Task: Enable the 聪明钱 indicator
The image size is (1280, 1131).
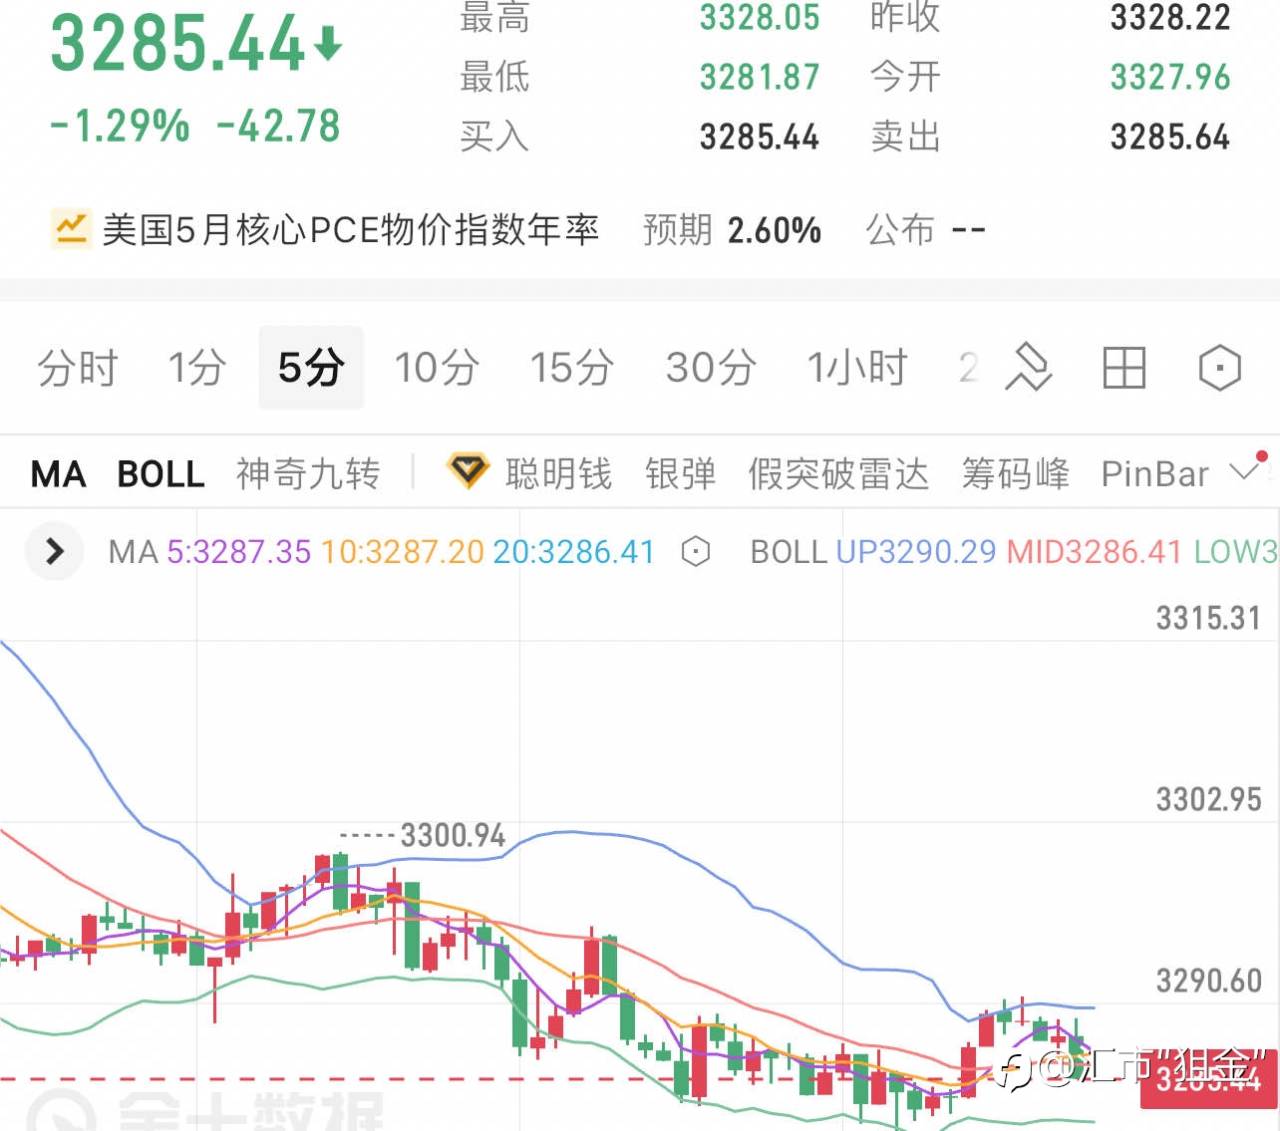Action: [558, 473]
